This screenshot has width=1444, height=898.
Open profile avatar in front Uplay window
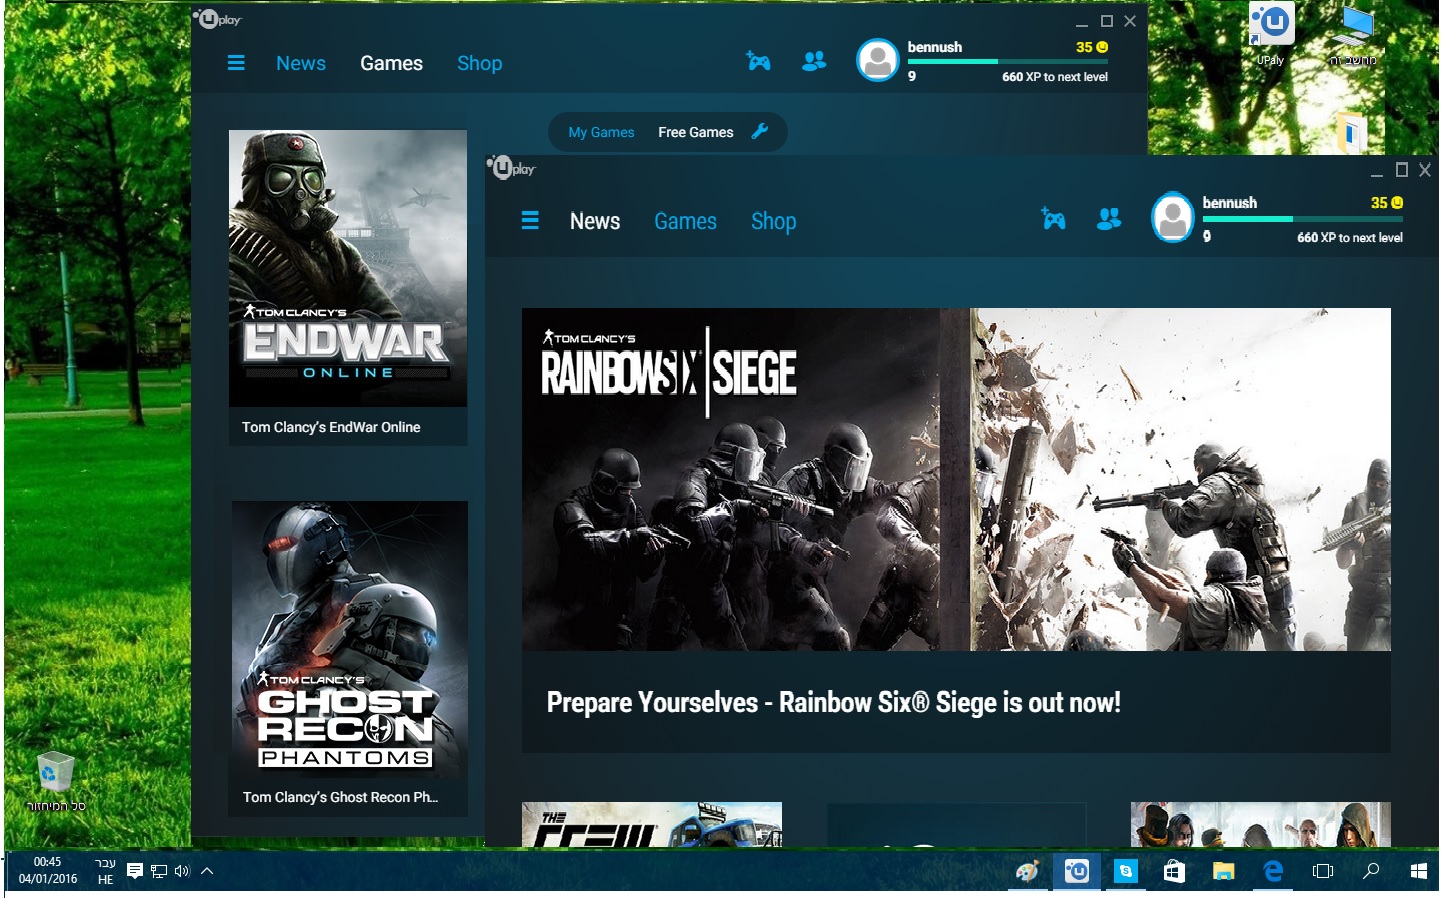[1173, 217]
